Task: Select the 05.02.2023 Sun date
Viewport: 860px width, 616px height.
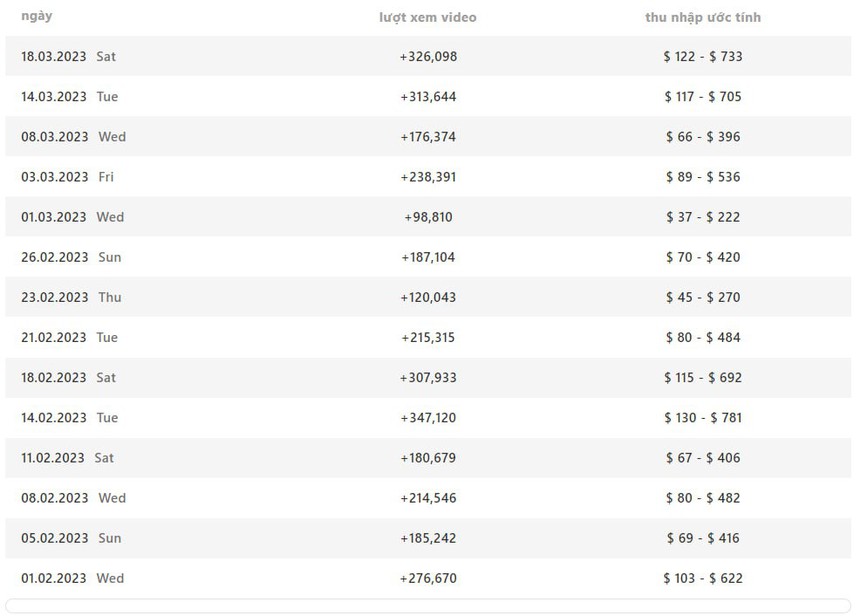Action: point(71,538)
